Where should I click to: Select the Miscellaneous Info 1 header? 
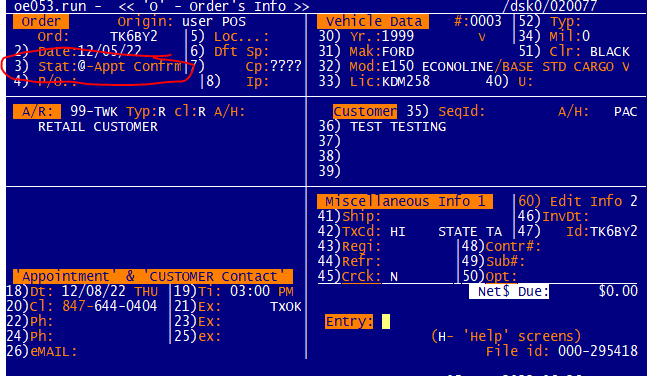pyautogui.click(x=405, y=202)
